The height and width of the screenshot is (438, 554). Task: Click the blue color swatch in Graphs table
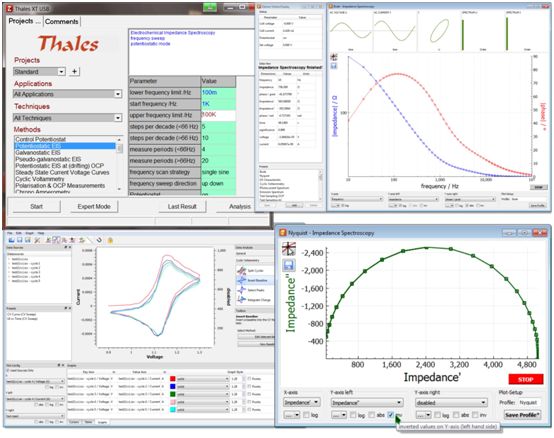tap(173, 386)
